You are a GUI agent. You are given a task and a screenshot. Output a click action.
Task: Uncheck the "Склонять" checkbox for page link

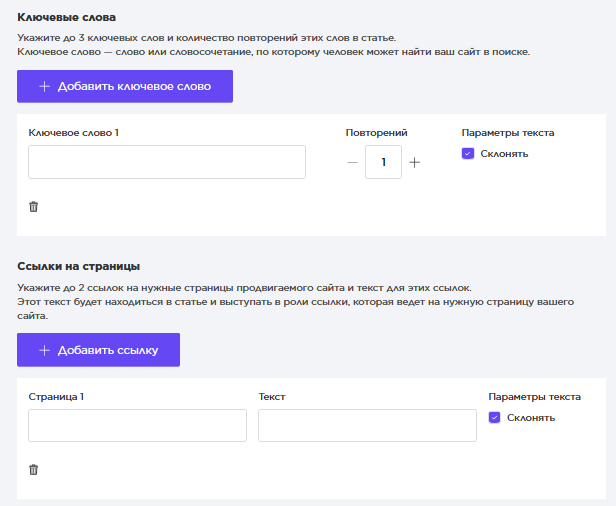494,418
